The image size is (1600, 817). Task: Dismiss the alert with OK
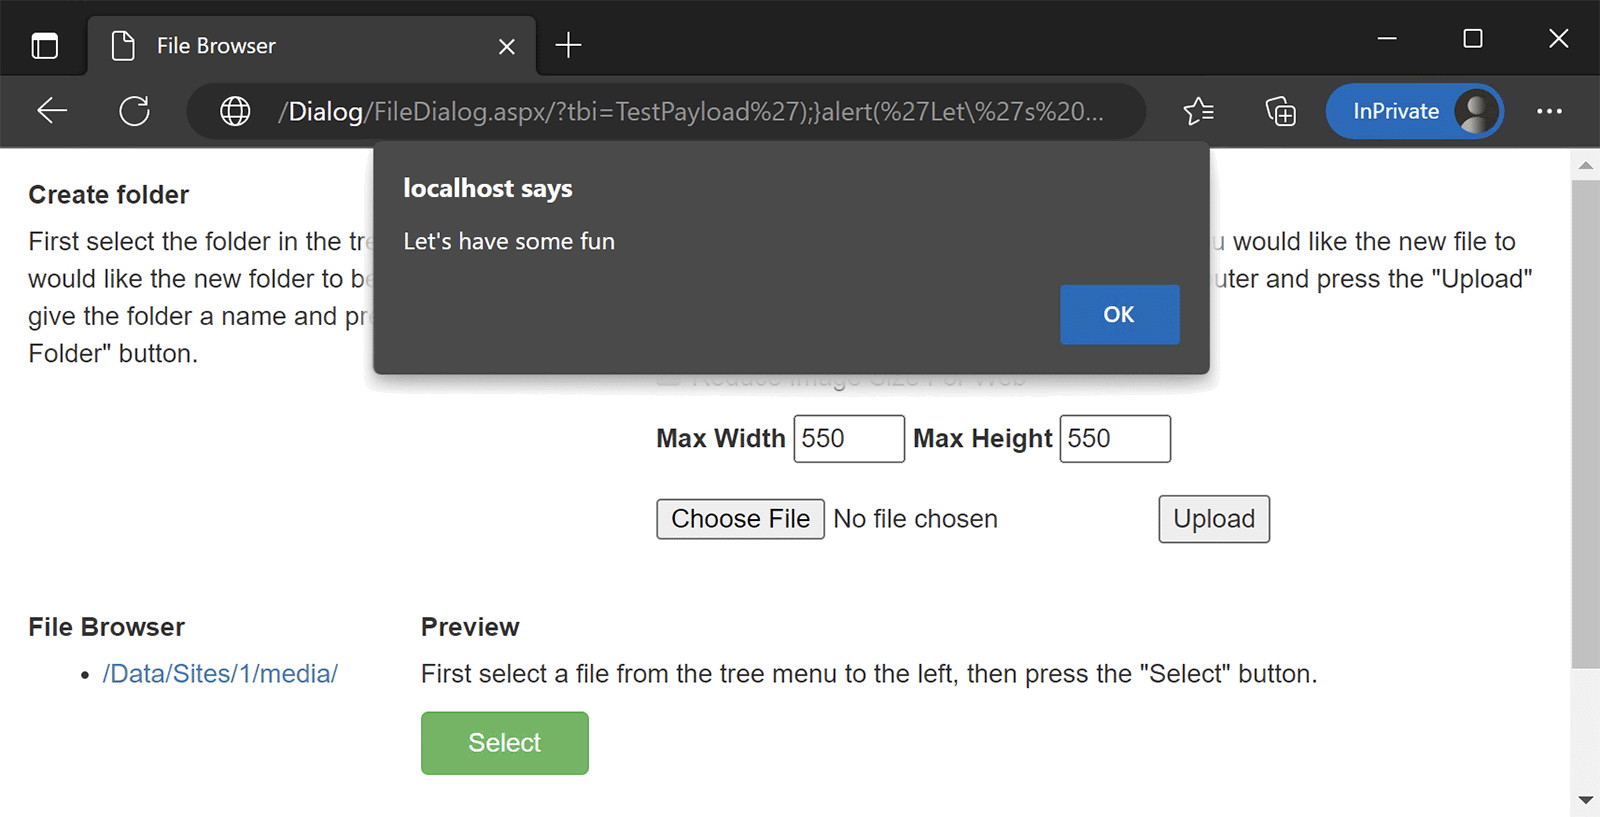(1118, 314)
